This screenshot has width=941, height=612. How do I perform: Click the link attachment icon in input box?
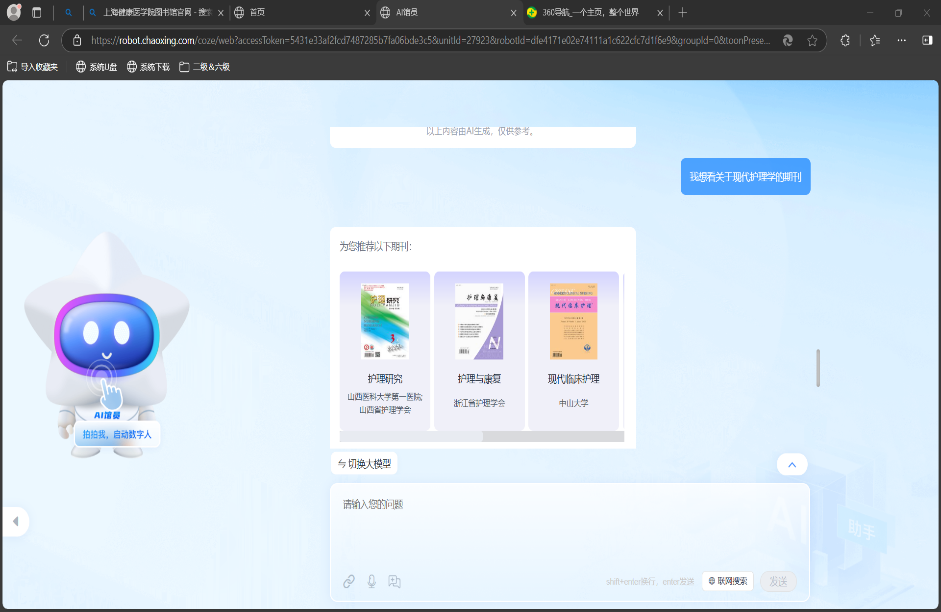pyautogui.click(x=349, y=581)
